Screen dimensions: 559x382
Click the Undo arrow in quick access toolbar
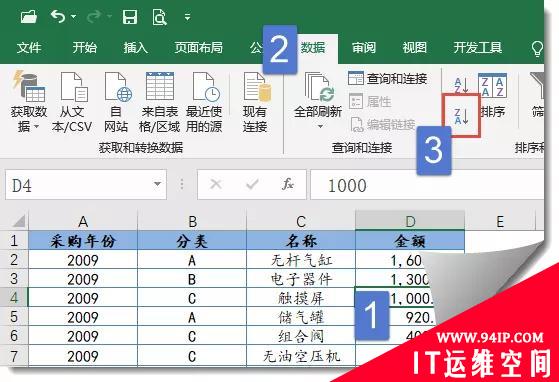coord(58,16)
